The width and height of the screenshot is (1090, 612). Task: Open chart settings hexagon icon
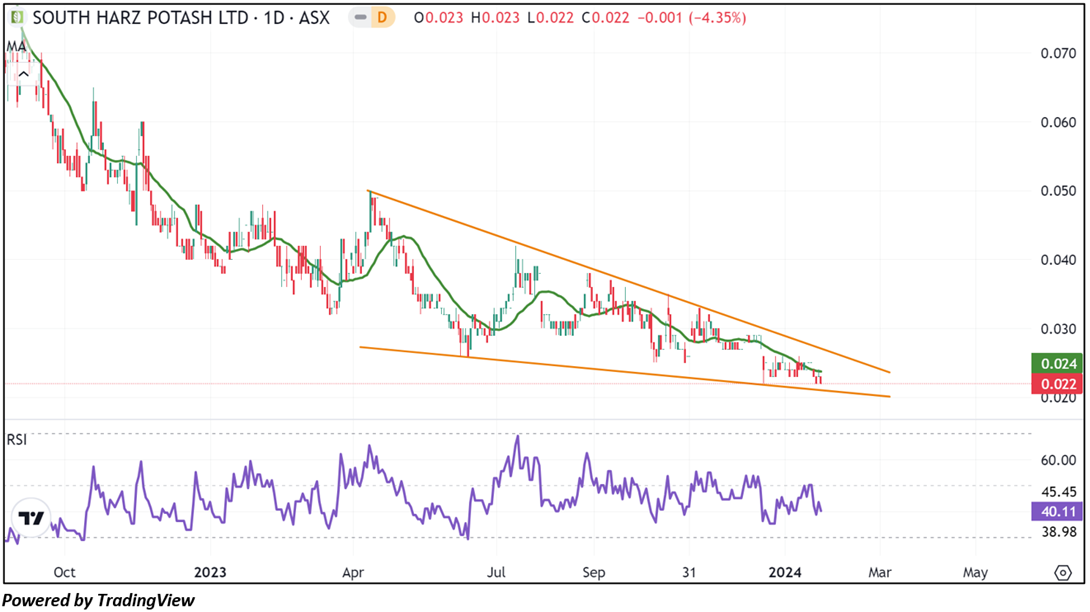click(x=1063, y=572)
